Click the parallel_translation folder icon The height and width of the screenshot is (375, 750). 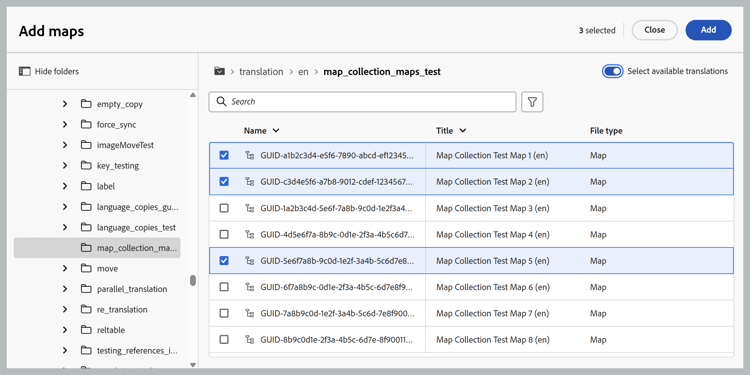(x=86, y=289)
